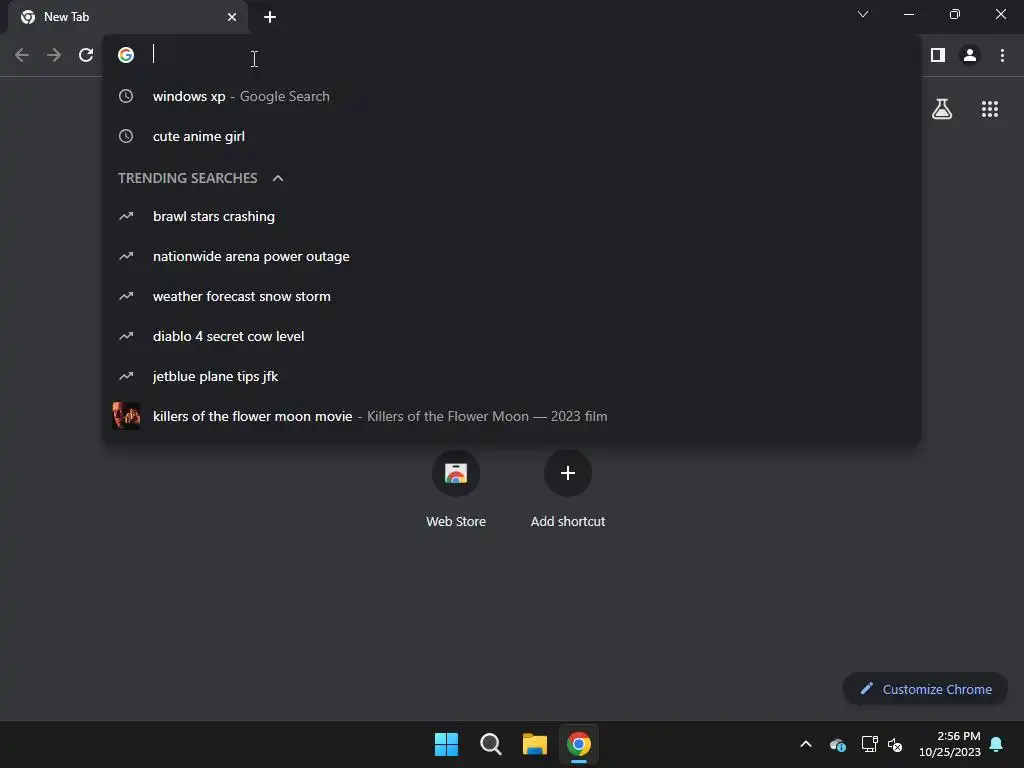Select 'killers of the flower moon movie' suggestion
The width and height of the screenshot is (1024, 768).
tap(511, 416)
